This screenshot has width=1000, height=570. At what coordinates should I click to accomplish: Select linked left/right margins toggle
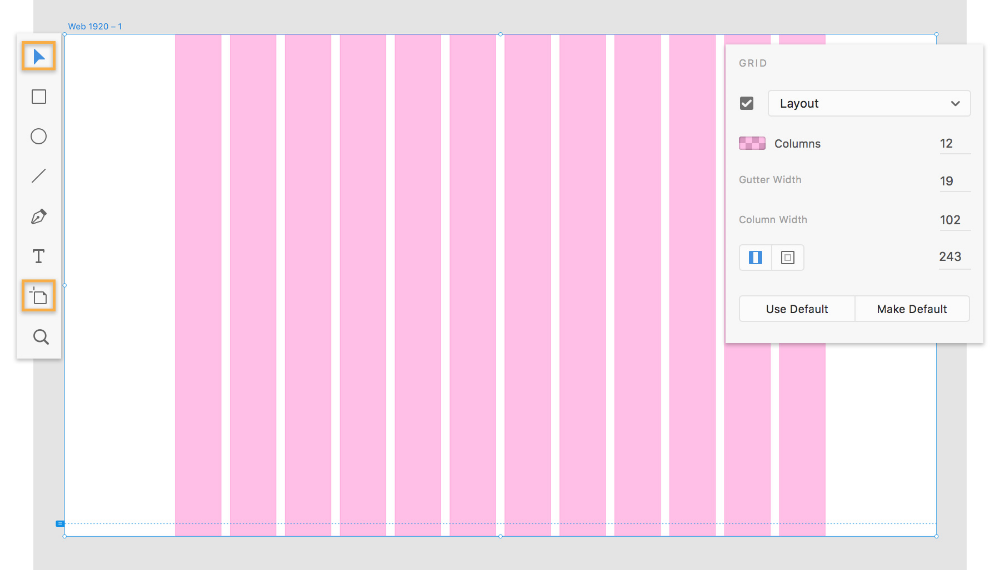coord(756,258)
